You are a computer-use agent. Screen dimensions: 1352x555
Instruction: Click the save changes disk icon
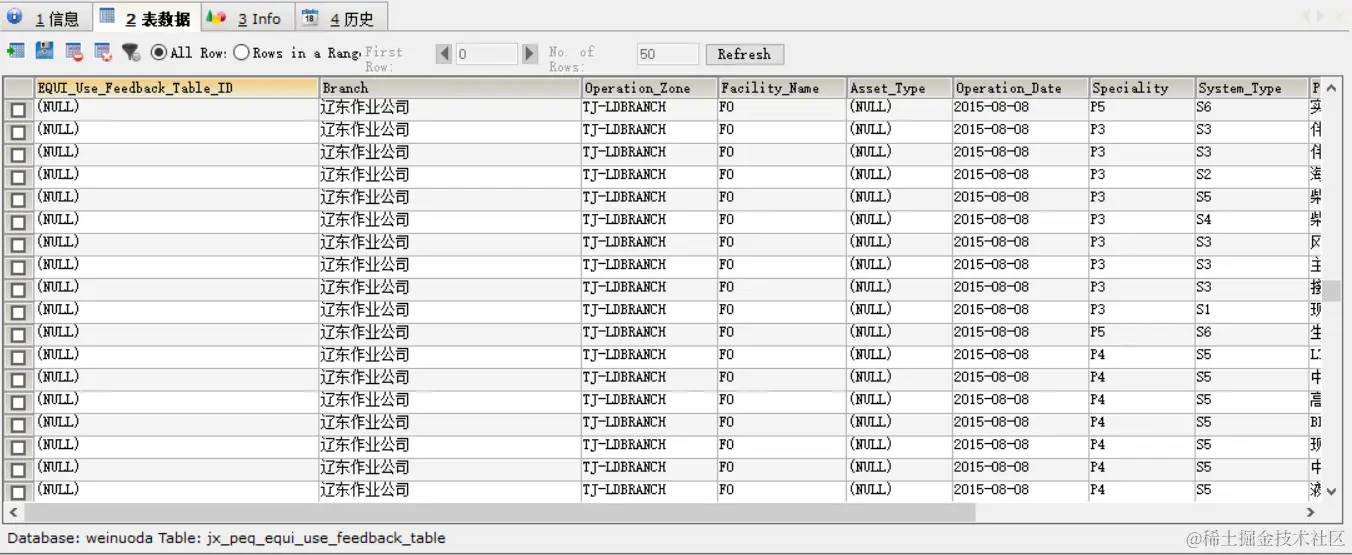click(x=45, y=52)
